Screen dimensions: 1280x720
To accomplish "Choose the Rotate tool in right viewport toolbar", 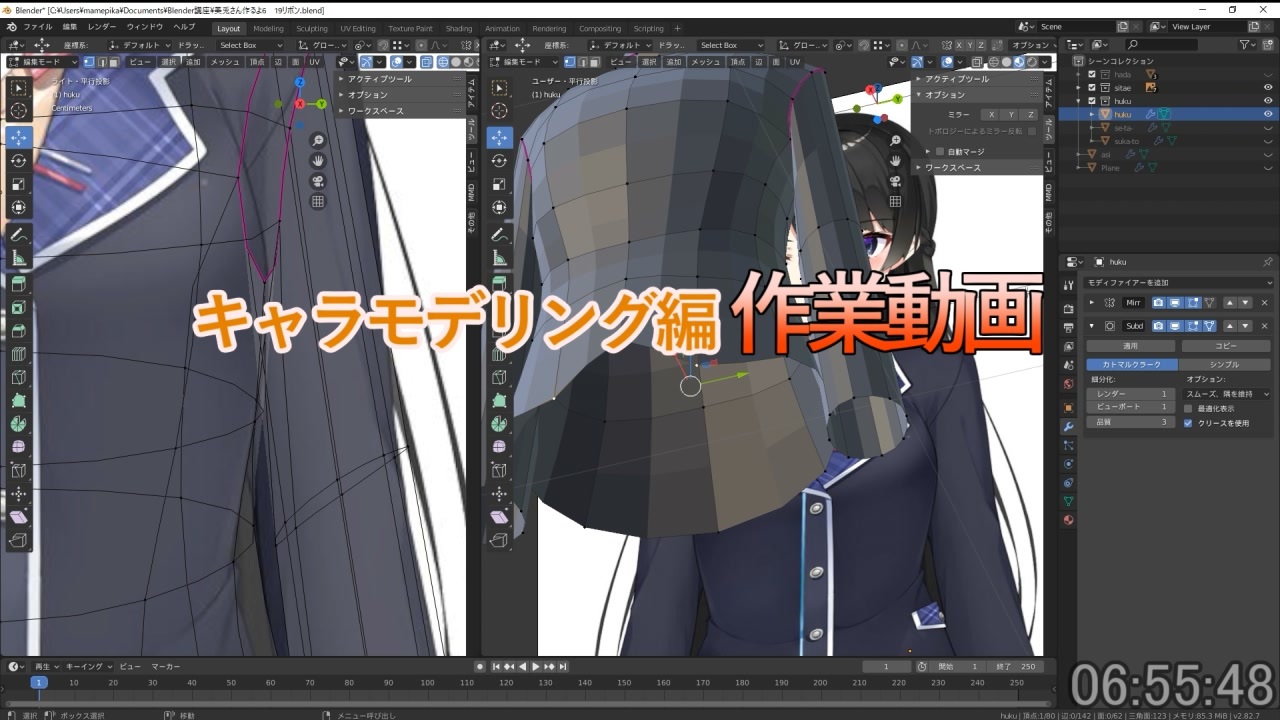I will click(499, 160).
